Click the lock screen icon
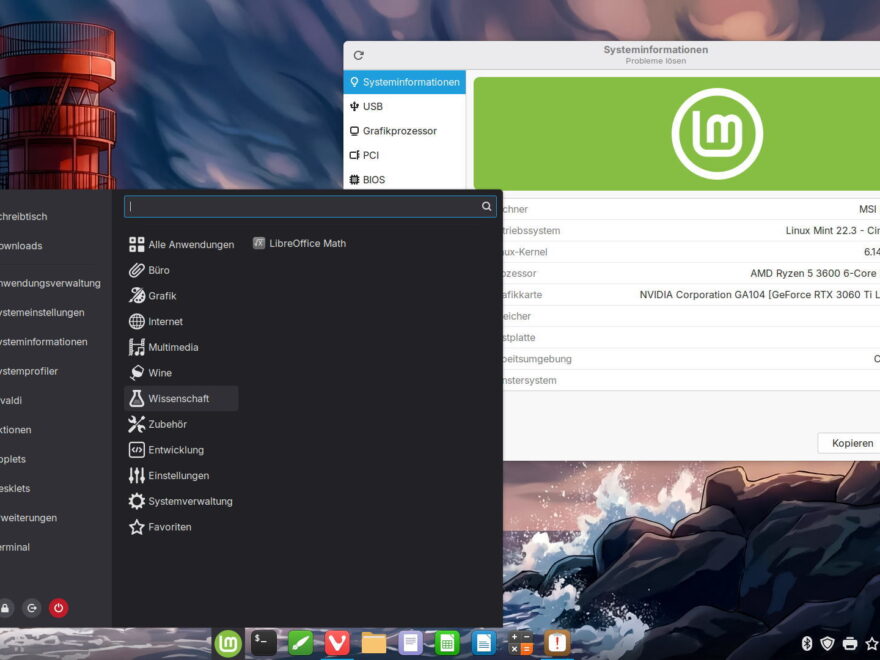880x660 pixels. coord(6,608)
